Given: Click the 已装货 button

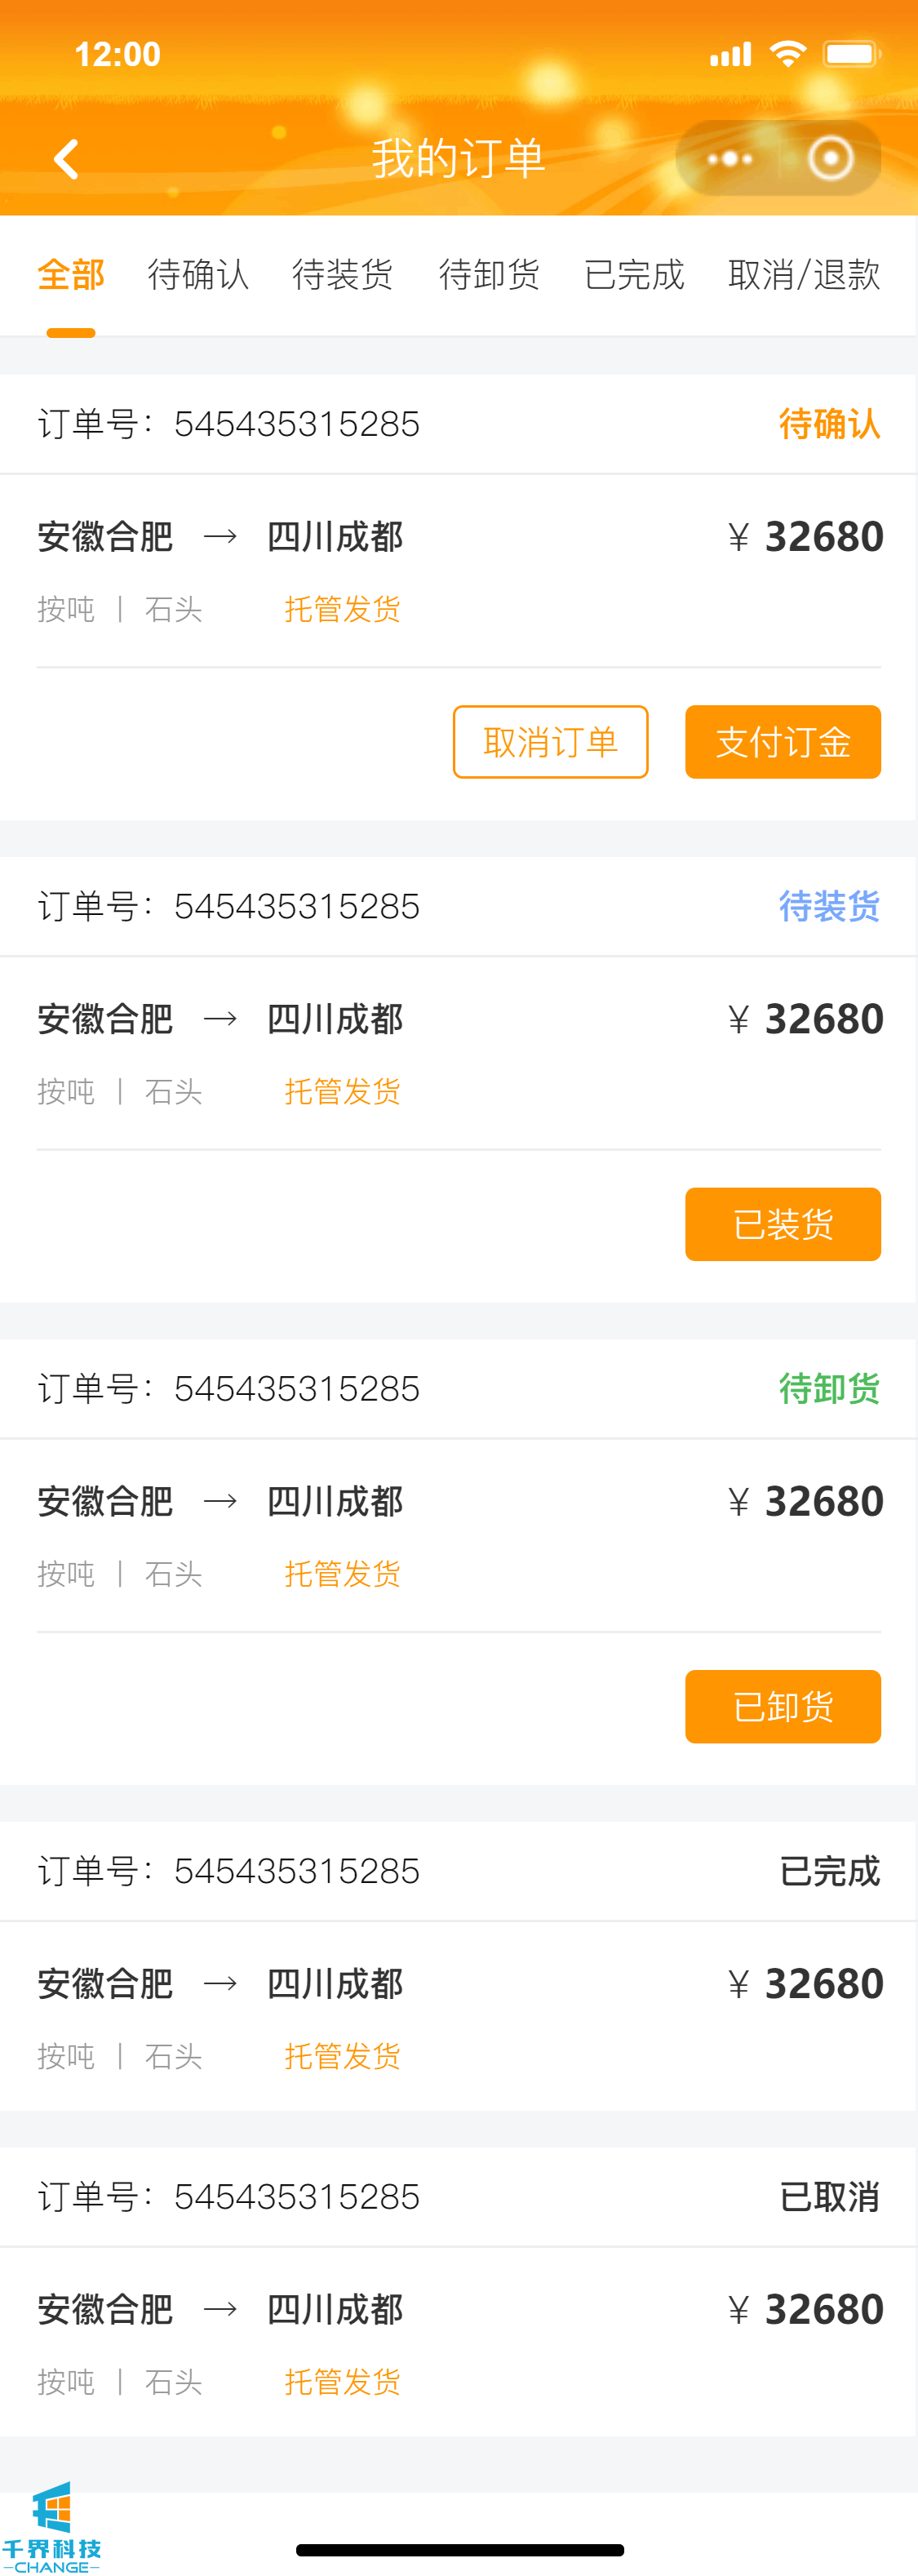Looking at the screenshot, I should tap(783, 1224).
